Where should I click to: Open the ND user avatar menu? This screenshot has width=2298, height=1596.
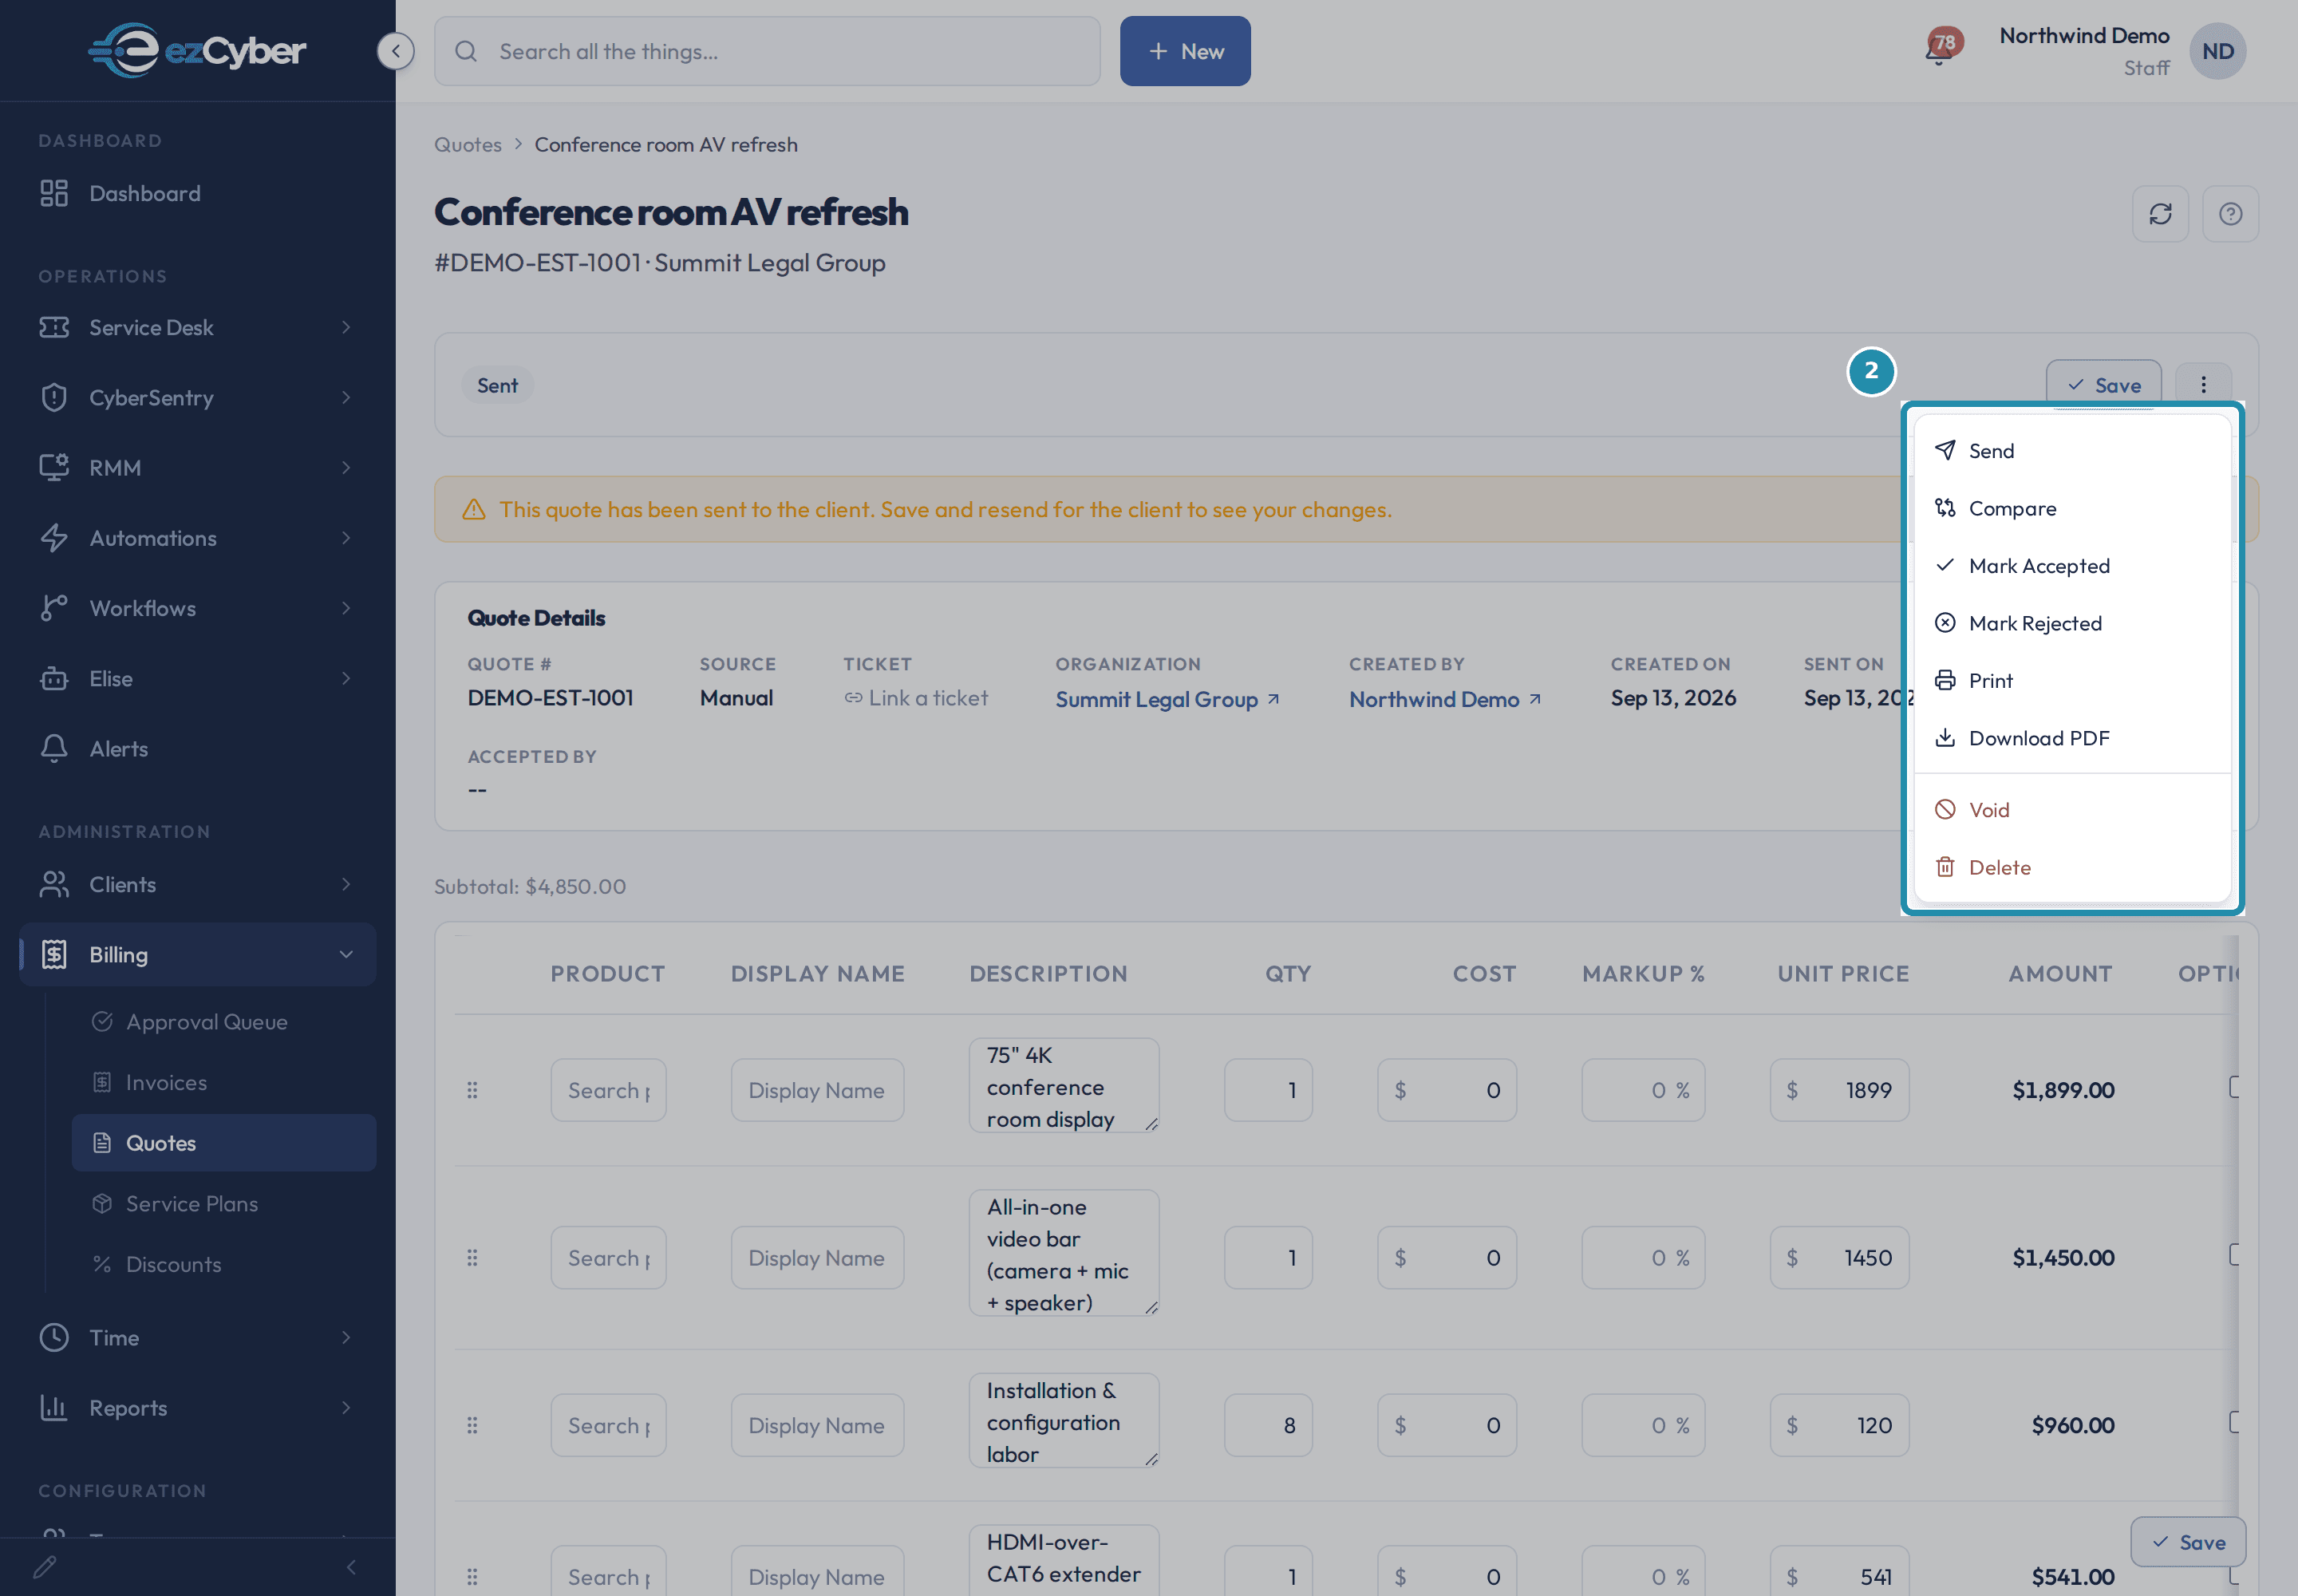2217,51
